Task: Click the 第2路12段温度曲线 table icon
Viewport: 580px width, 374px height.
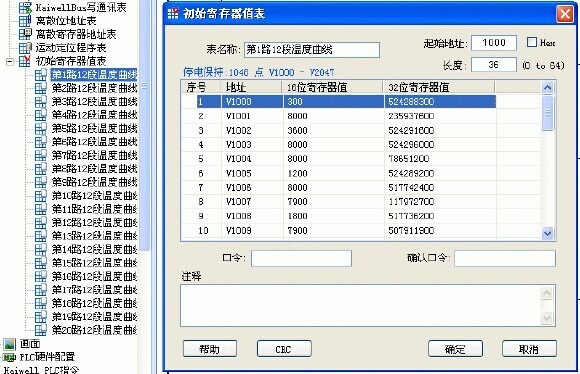Action: [x=41, y=88]
